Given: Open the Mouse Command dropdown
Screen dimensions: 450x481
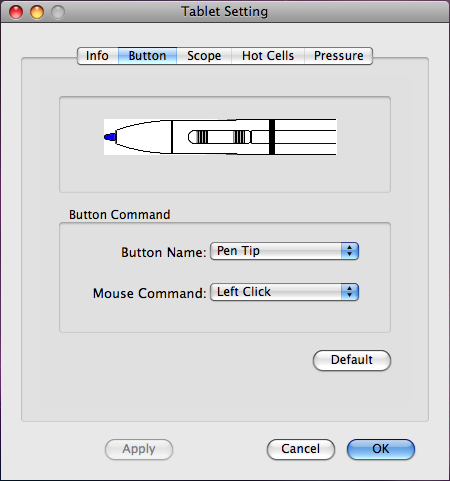Looking at the screenshot, I should pyautogui.click(x=284, y=292).
